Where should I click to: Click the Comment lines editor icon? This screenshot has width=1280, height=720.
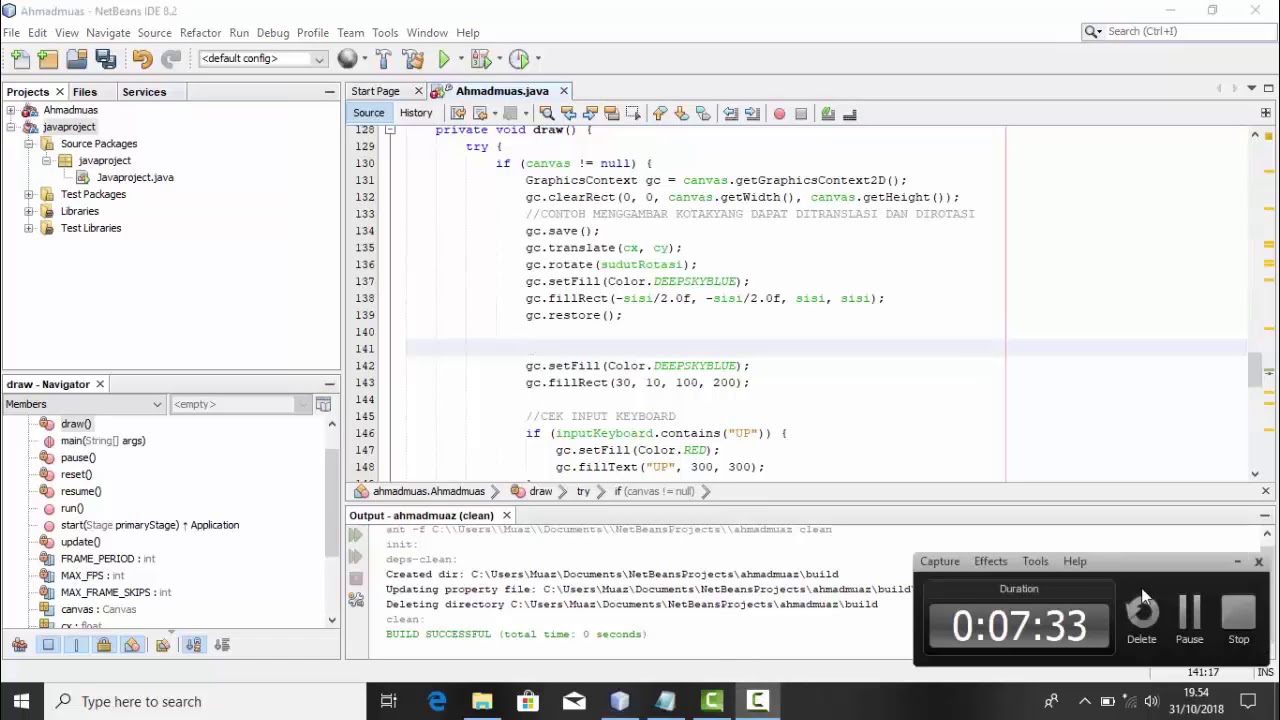[x=828, y=113]
